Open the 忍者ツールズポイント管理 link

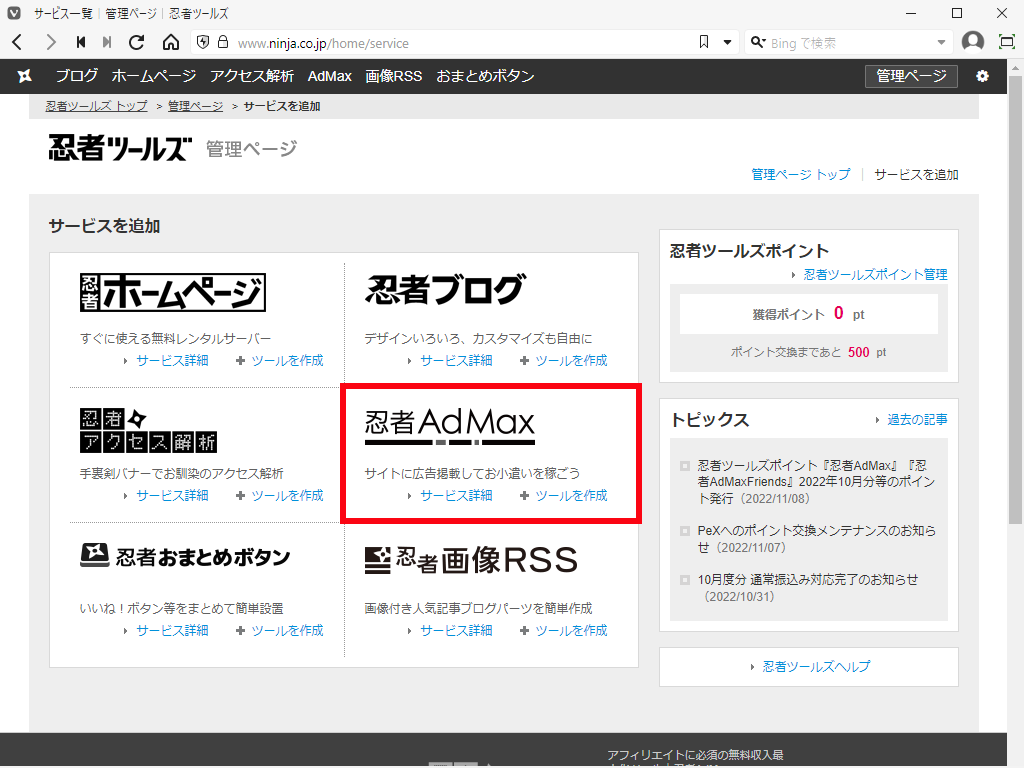pyautogui.click(x=875, y=275)
